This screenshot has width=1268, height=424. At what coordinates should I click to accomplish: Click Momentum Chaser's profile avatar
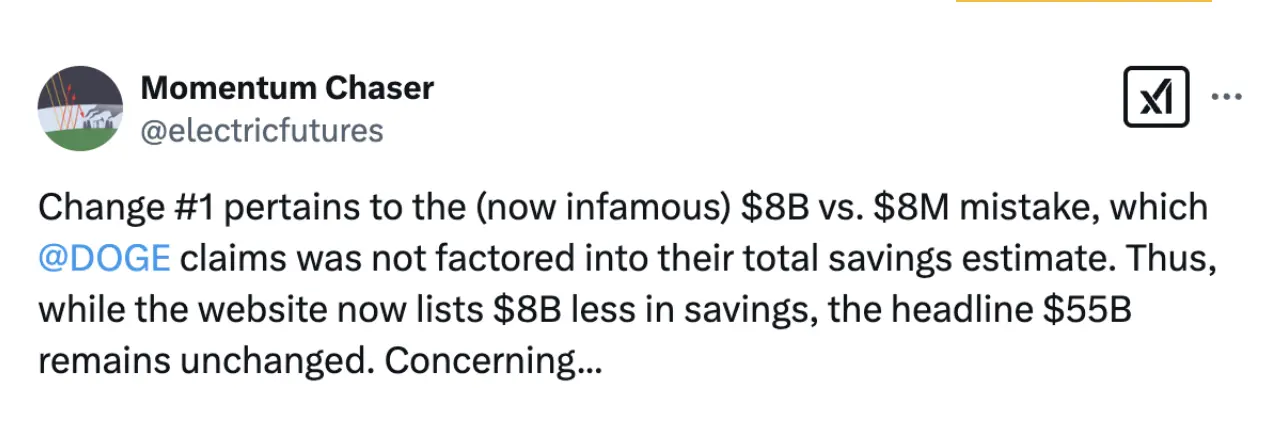[80, 108]
